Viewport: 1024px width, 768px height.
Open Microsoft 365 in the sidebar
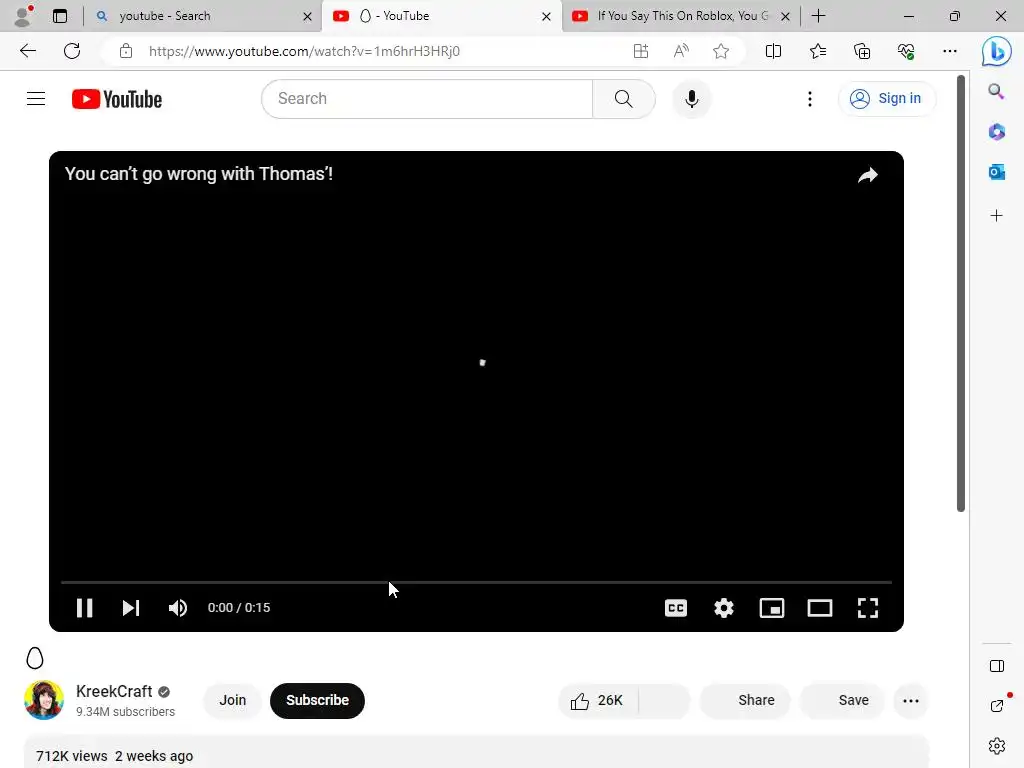997,132
